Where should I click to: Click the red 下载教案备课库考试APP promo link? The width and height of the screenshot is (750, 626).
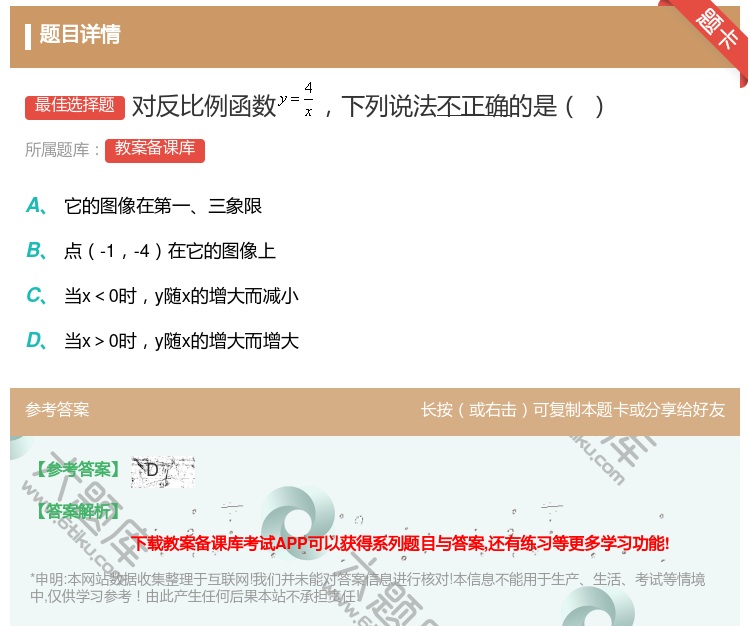pyautogui.click(x=400, y=544)
